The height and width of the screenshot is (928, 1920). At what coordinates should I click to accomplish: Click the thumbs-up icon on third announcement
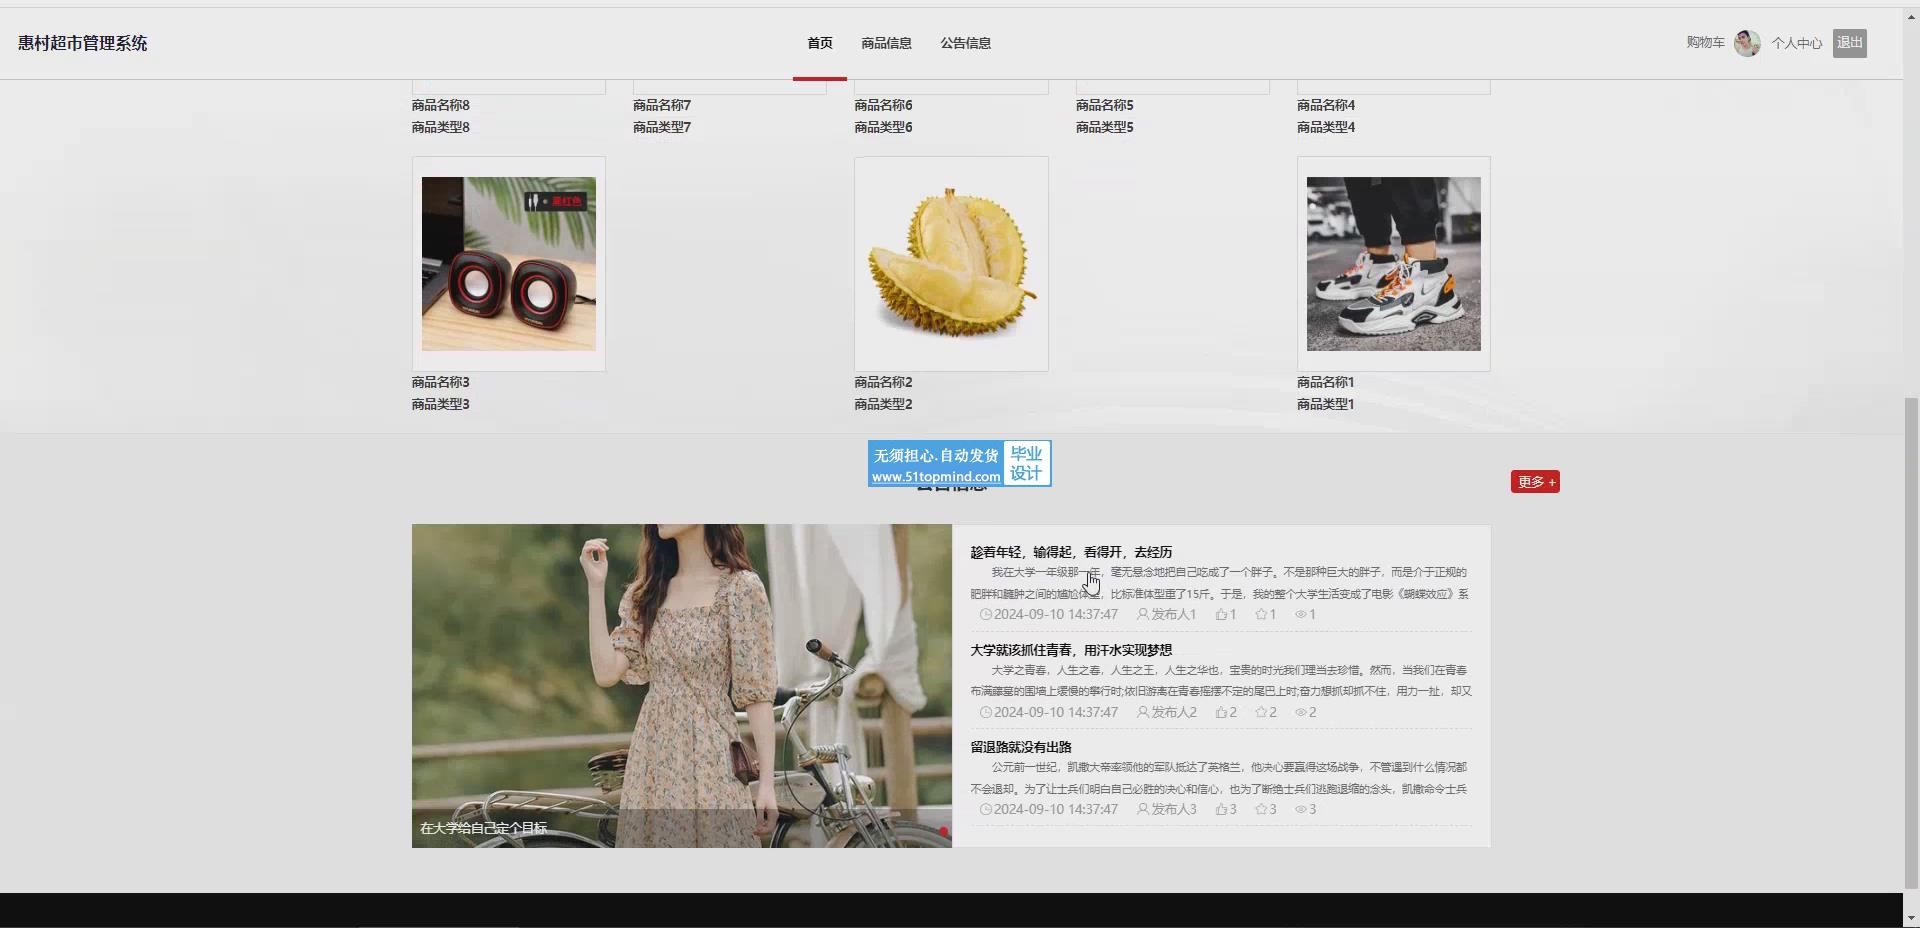[x=1221, y=810]
